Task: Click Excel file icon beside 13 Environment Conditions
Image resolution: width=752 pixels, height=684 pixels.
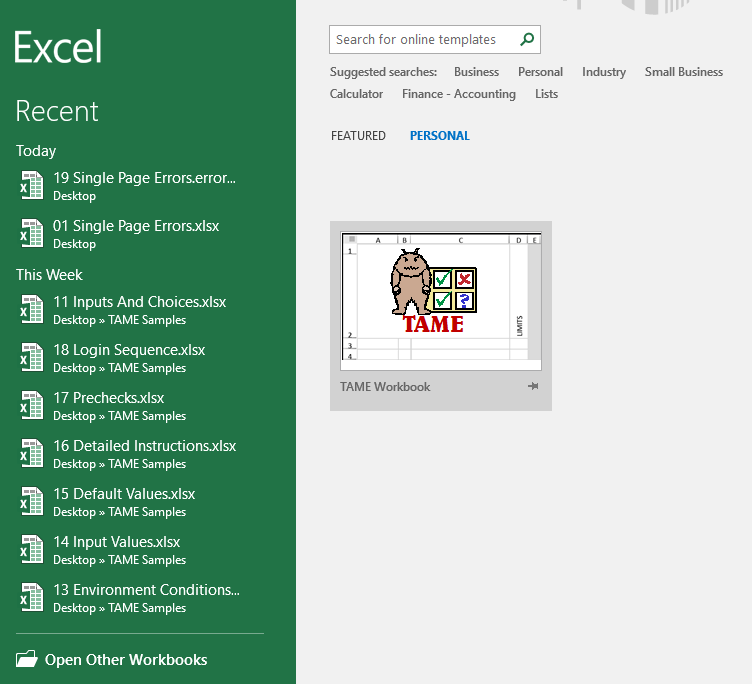Action: pos(32,597)
